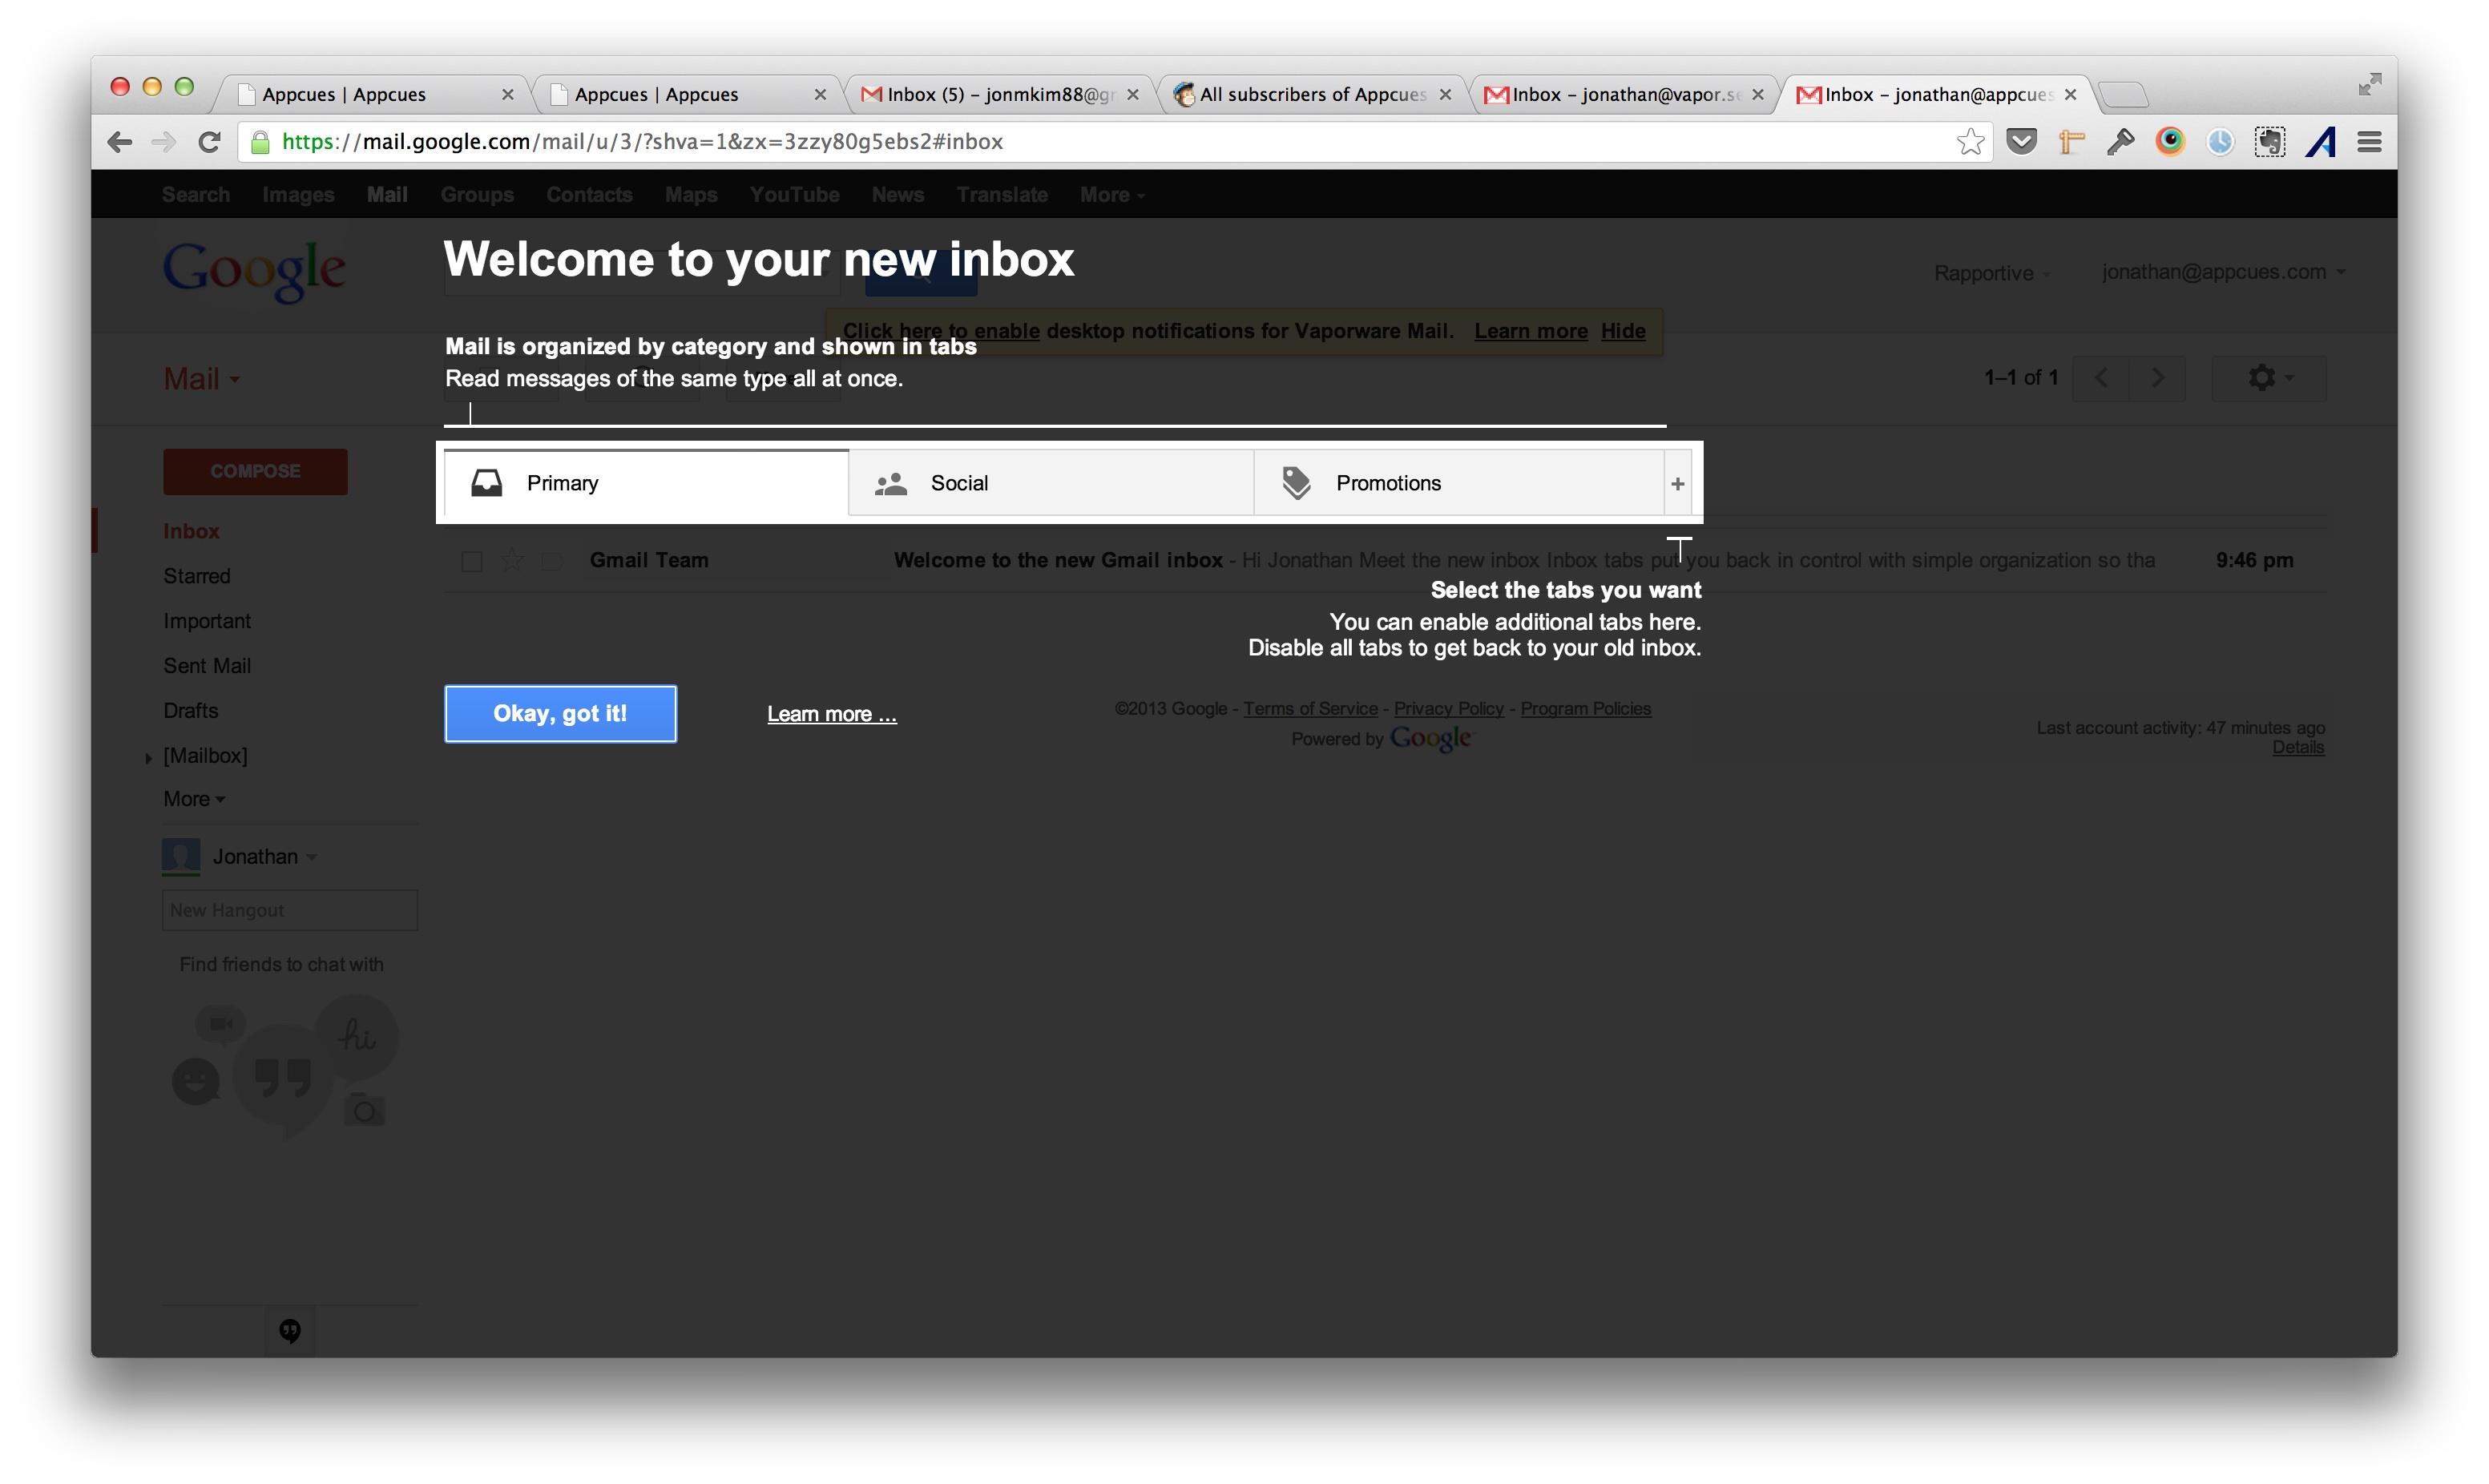Image resolution: width=2489 pixels, height=1484 pixels.
Task: Open the Rapportive dropdown
Action: 1991,273
